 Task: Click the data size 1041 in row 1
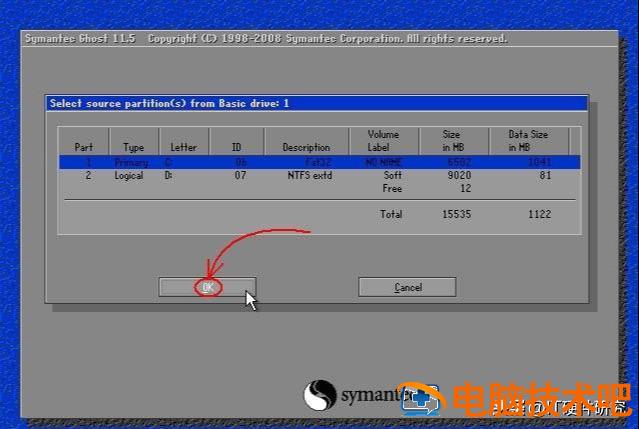[540, 162]
